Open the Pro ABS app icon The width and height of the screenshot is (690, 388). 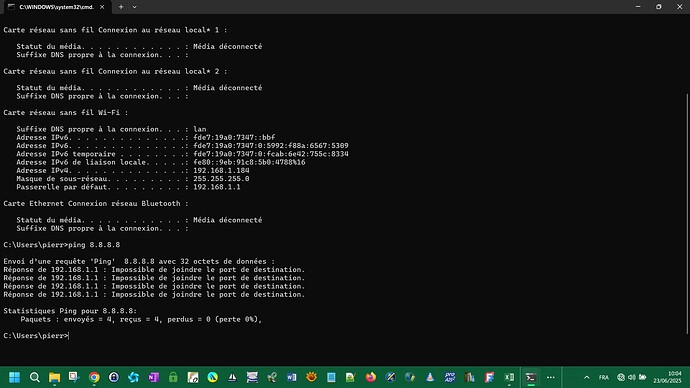pyautogui.click(x=450, y=377)
